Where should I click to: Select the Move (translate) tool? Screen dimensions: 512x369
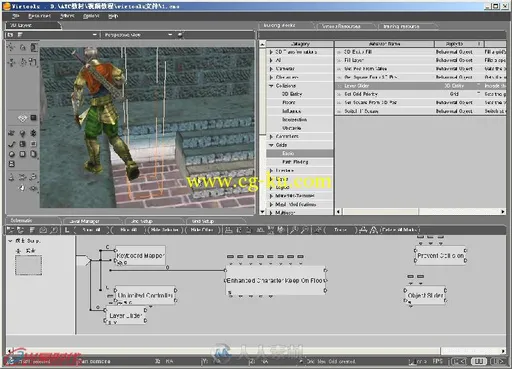pyautogui.click(x=12, y=62)
